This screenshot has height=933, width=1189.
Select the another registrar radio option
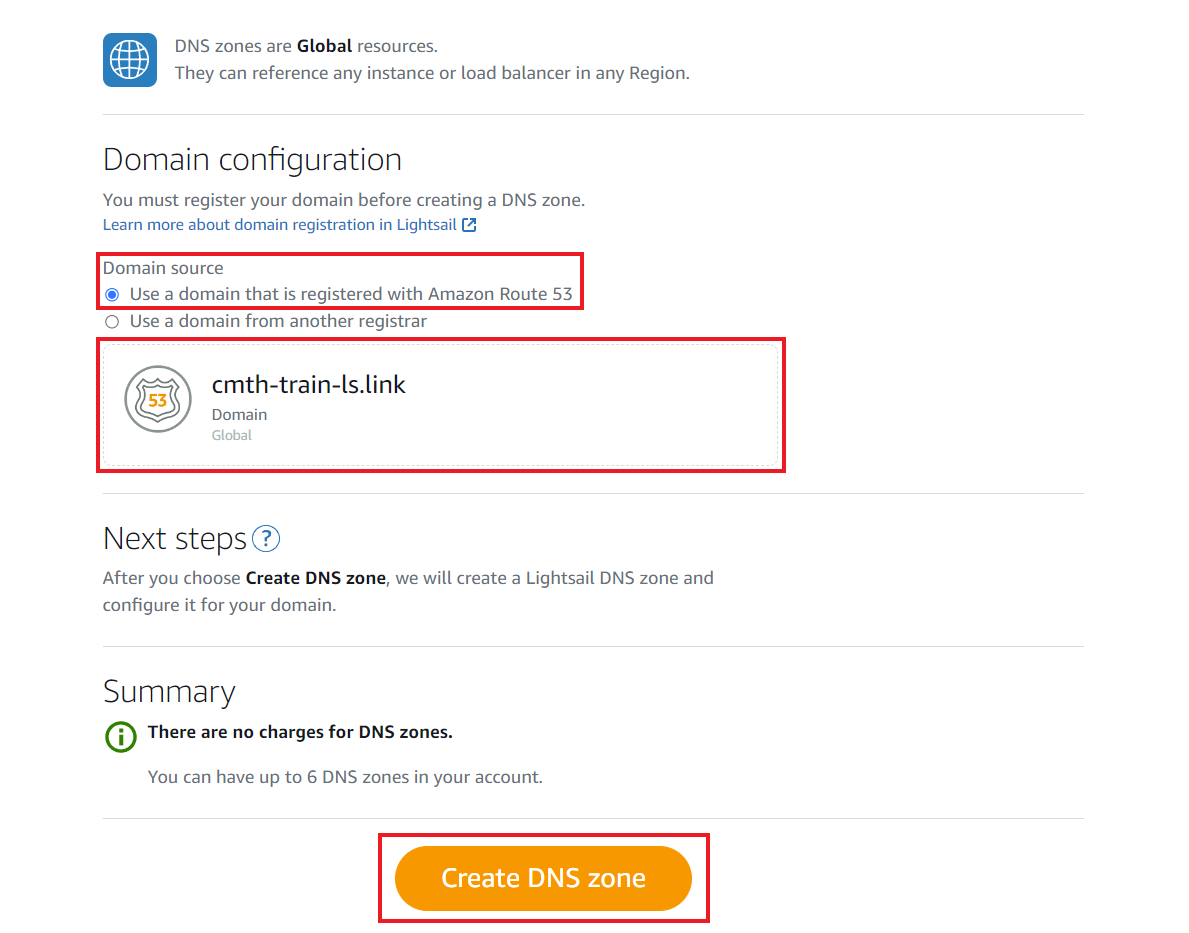pyautogui.click(x=112, y=322)
